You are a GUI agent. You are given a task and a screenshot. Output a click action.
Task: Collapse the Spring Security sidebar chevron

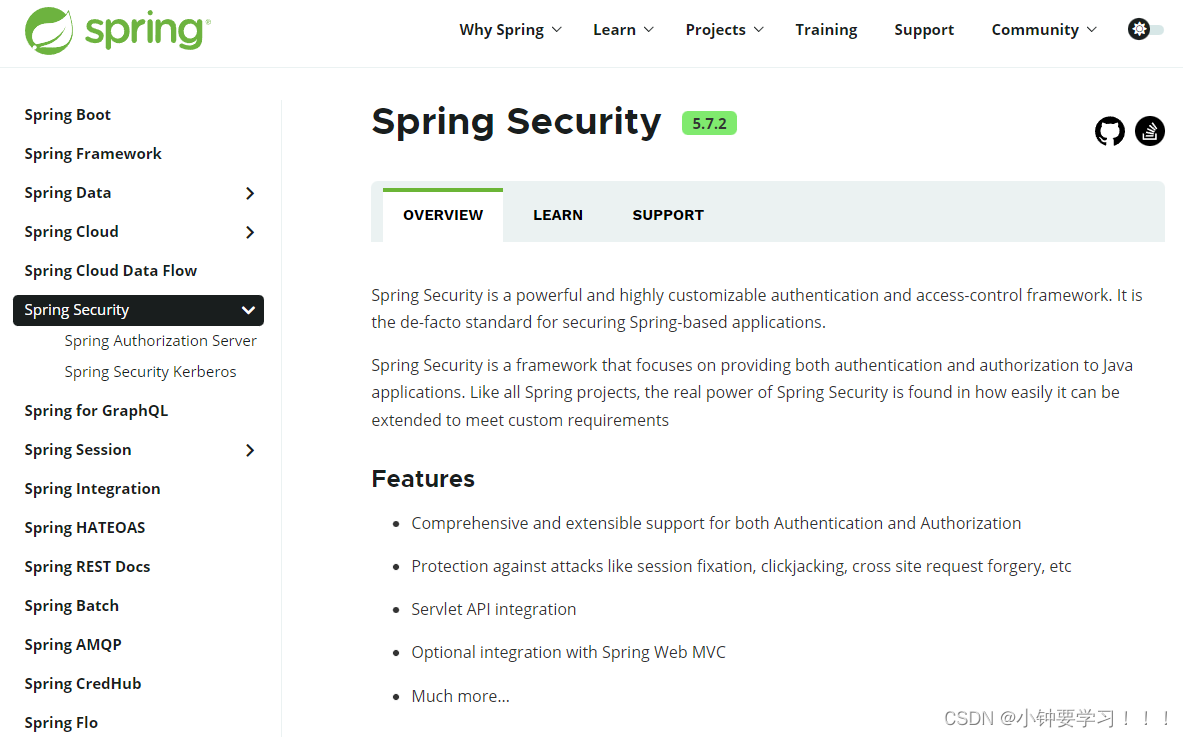pyautogui.click(x=247, y=310)
